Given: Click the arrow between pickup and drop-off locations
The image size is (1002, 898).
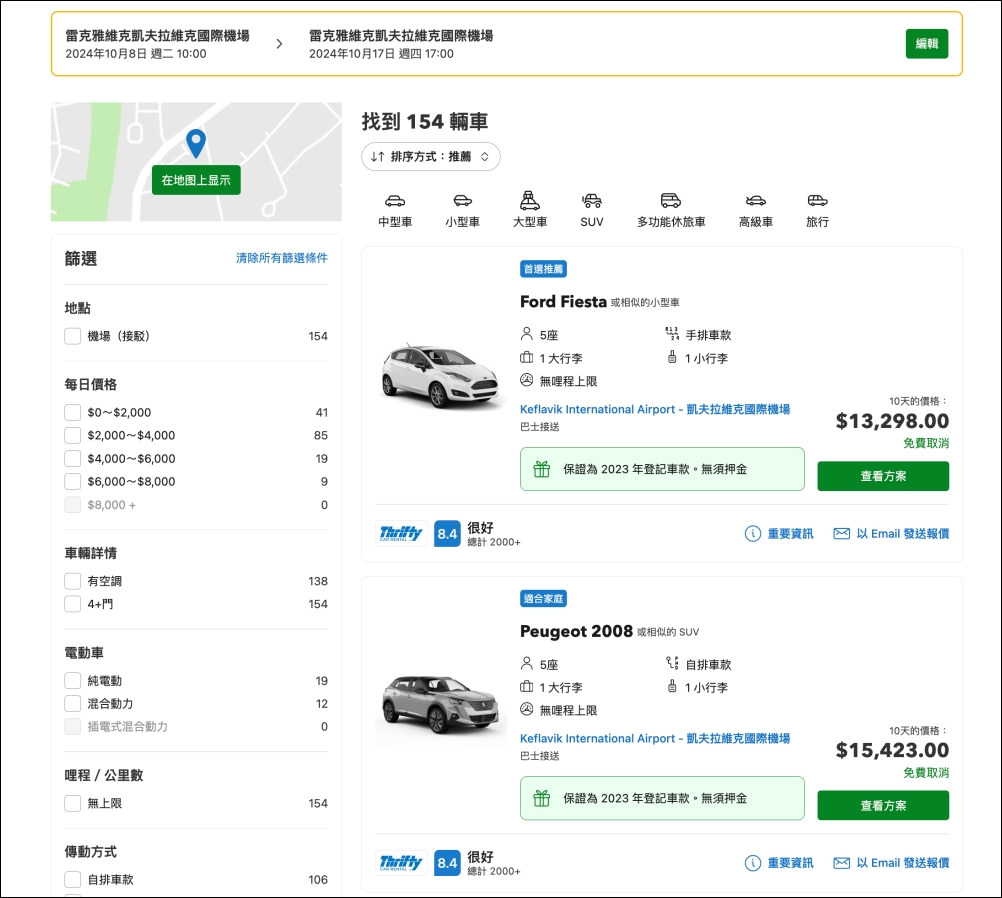Looking at the screenshot, I should click(279, 44).
